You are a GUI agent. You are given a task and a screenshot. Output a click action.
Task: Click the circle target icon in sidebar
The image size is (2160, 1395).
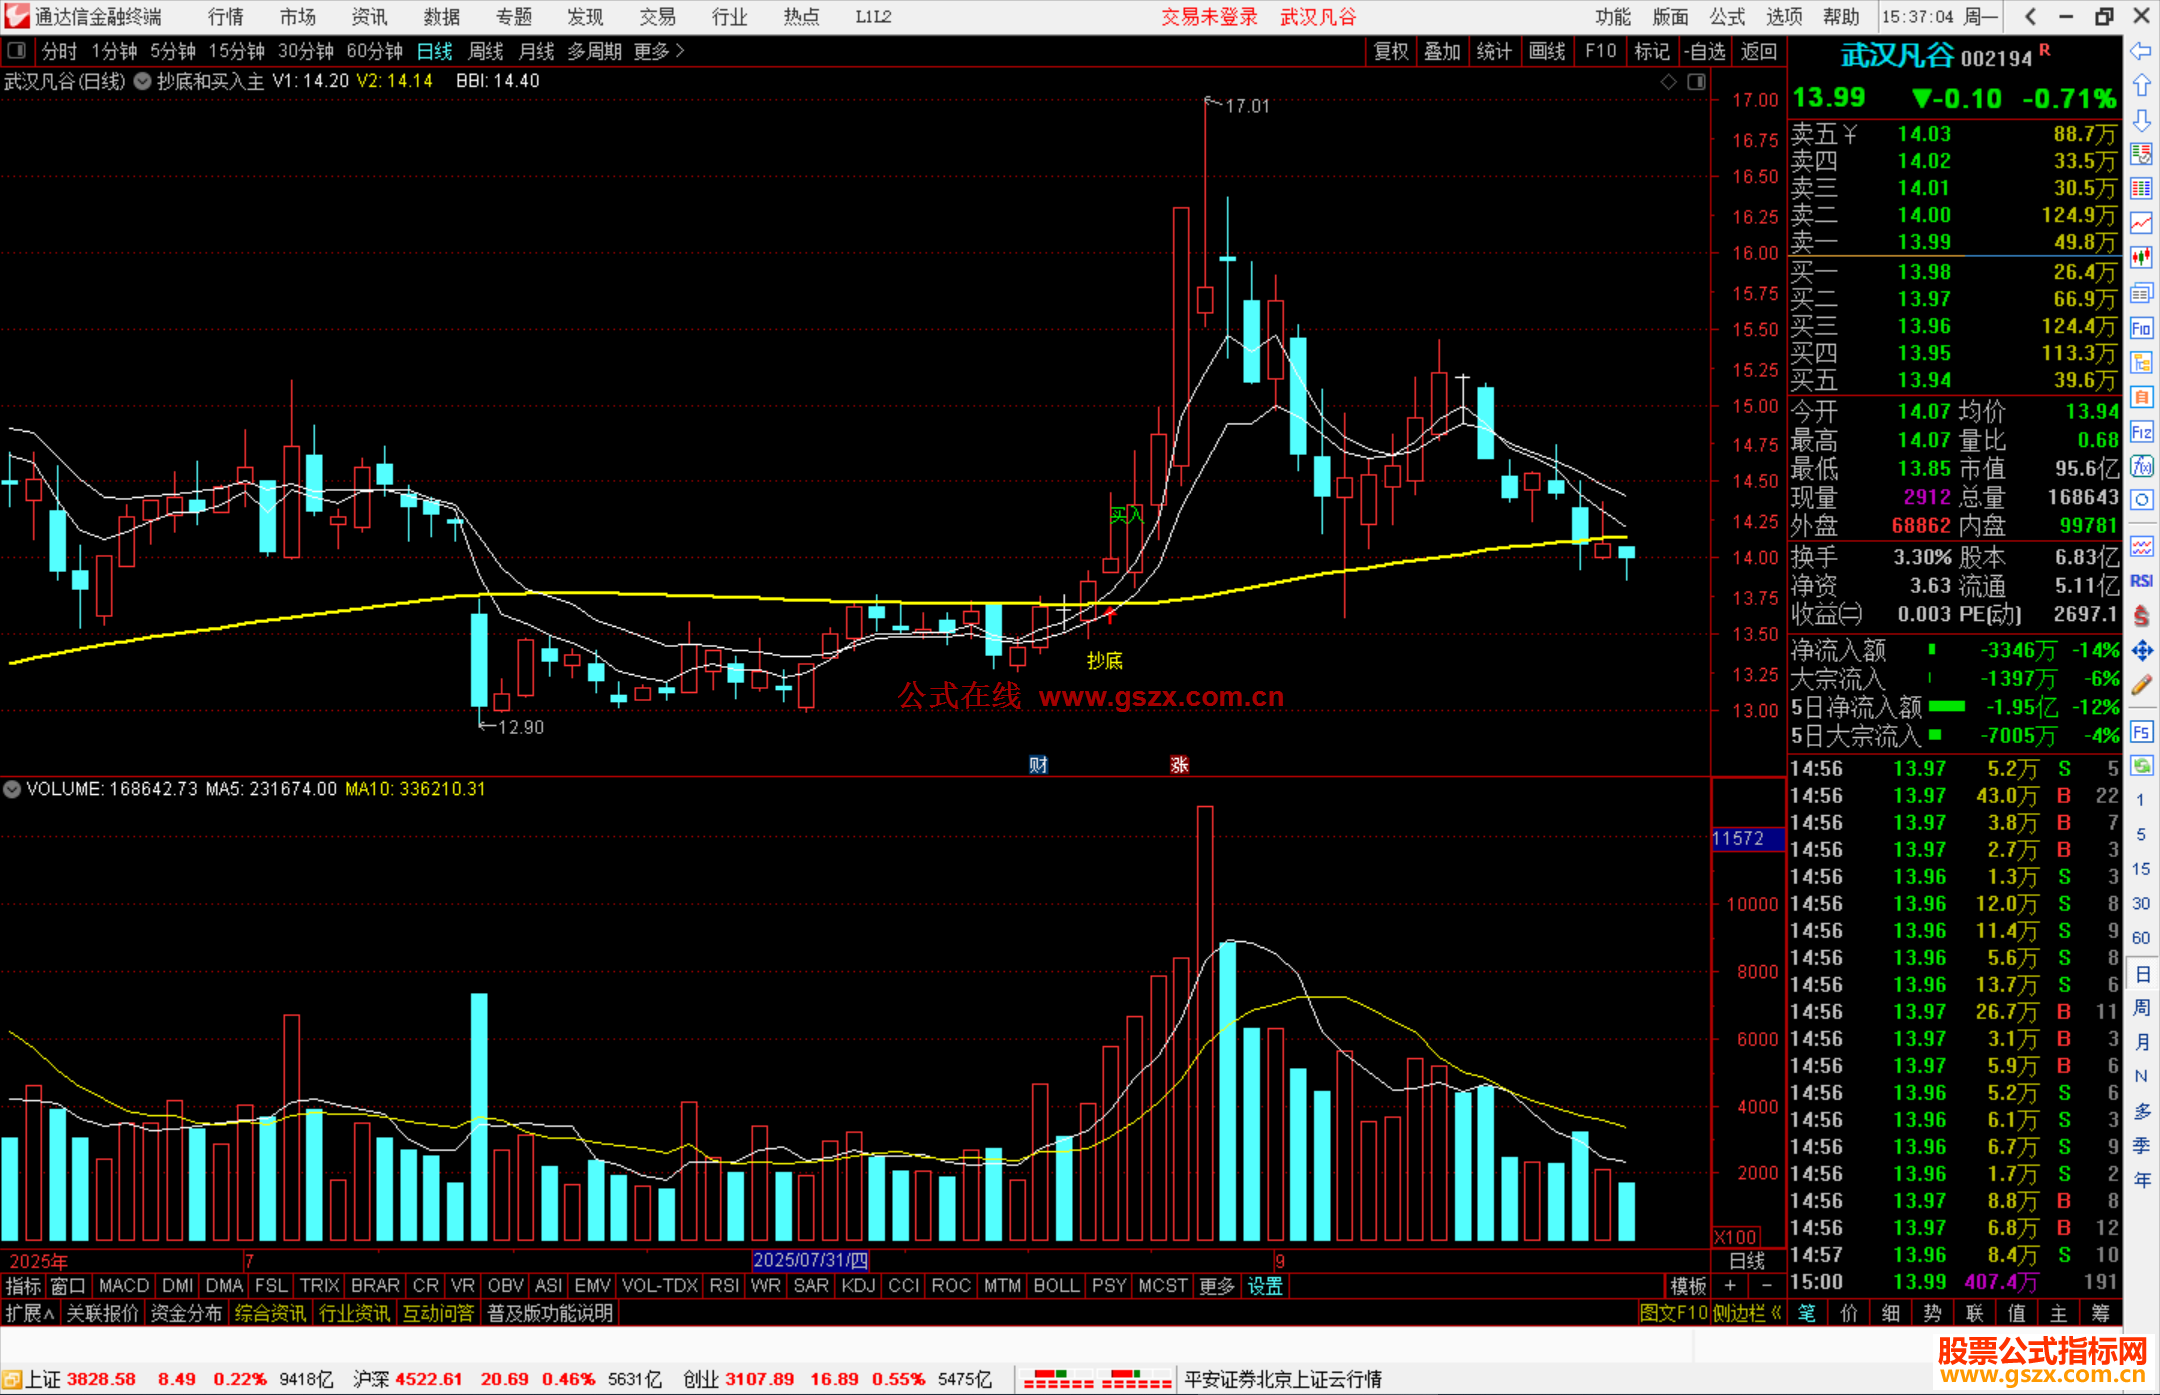pyautogui.click(x=2141, y=500)
